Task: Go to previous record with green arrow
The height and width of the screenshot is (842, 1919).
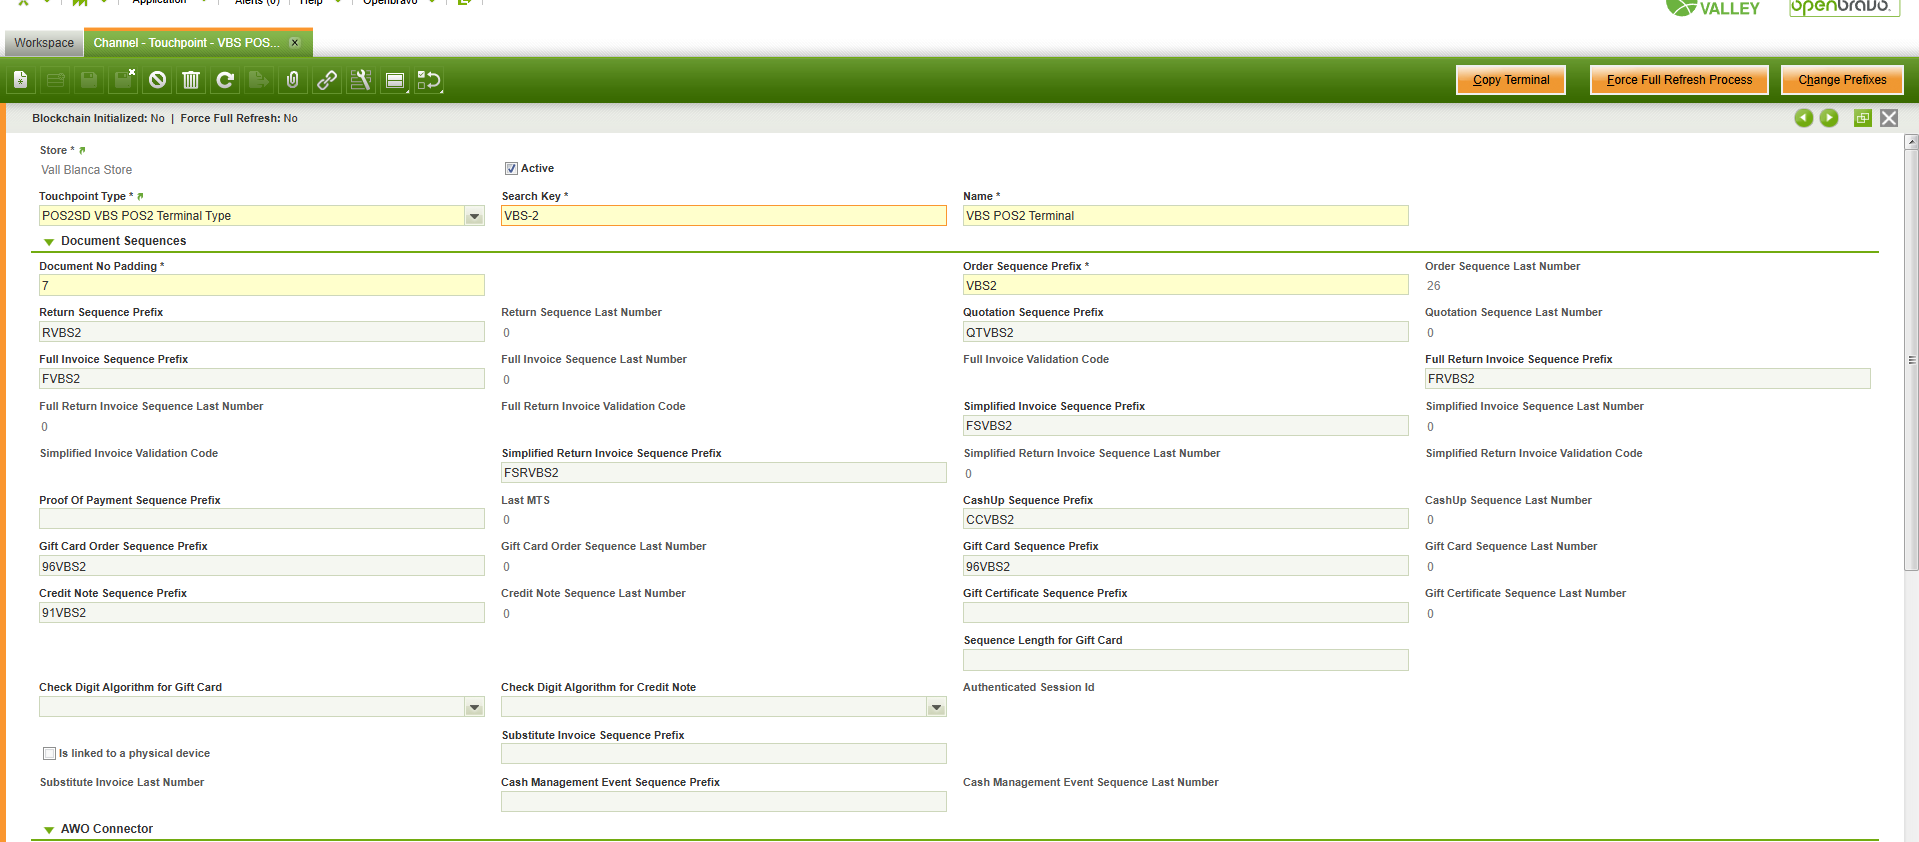Action: 1803,118
